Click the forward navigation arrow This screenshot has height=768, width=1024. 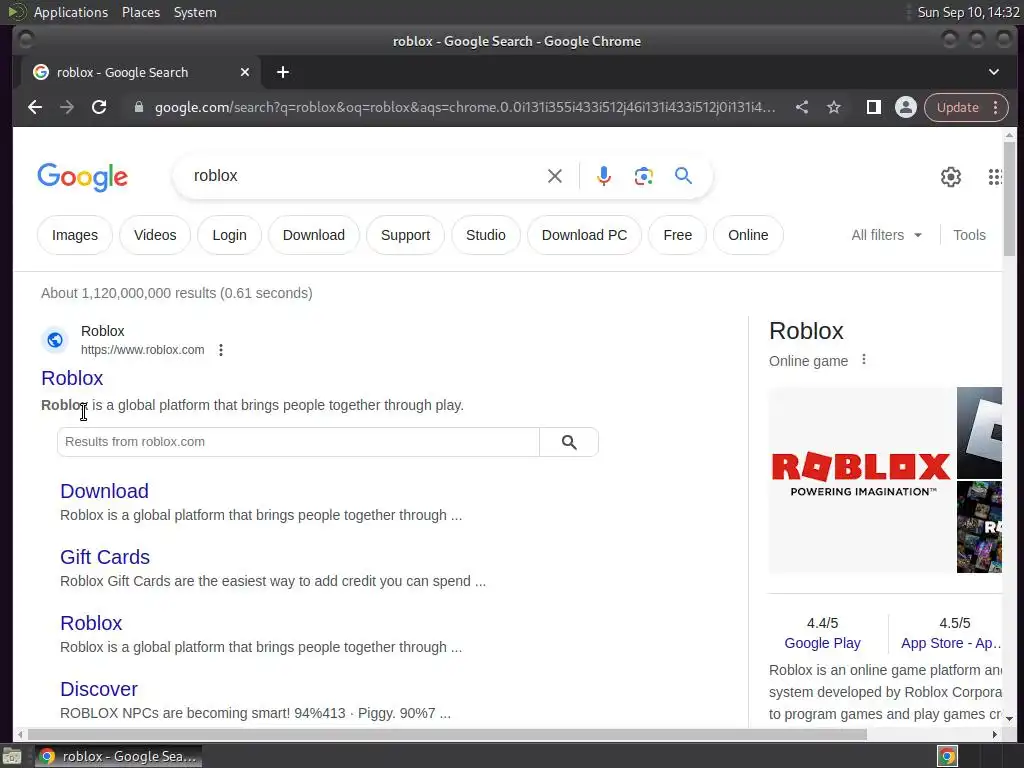[67, 107]
